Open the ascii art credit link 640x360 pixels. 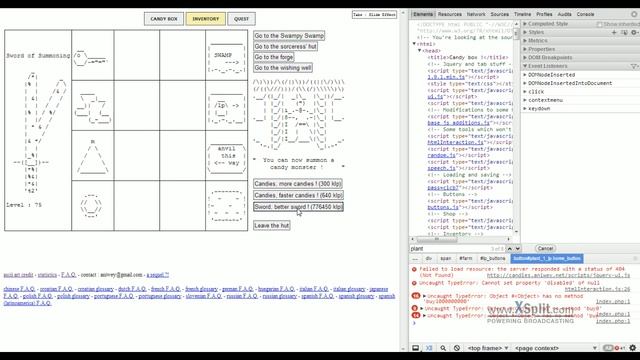click(18, 275)
